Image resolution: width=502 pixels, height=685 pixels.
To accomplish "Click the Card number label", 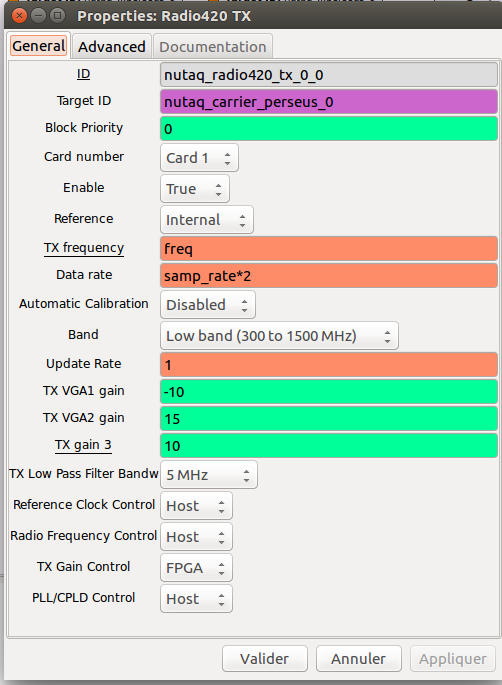I will pos(84,156).
